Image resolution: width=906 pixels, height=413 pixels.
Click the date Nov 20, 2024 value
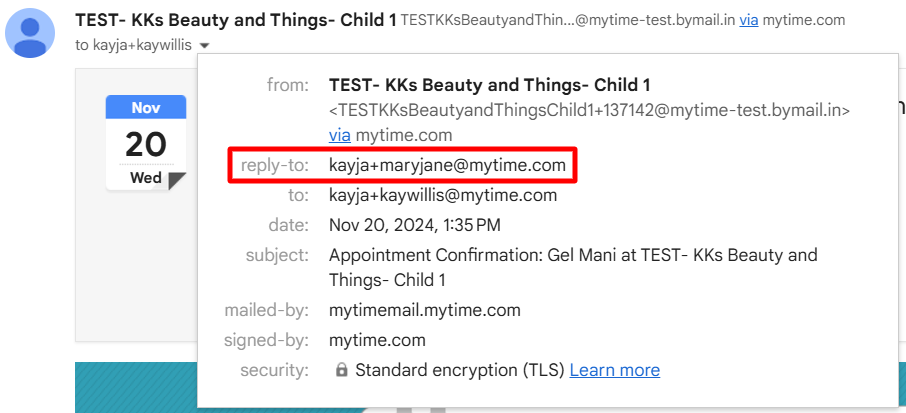coord(415,225)
